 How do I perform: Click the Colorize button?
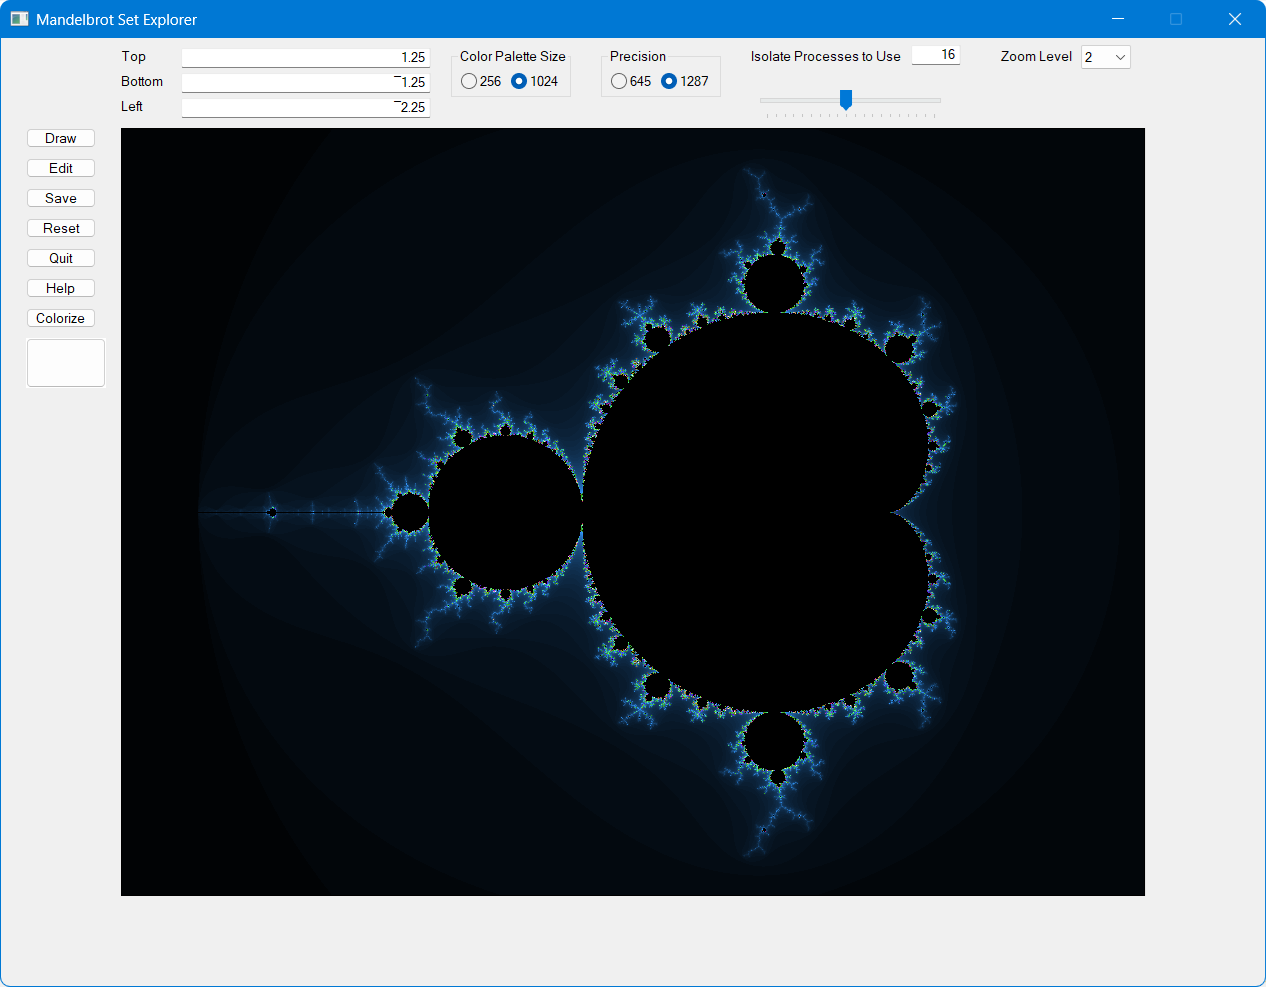(61, 318)
